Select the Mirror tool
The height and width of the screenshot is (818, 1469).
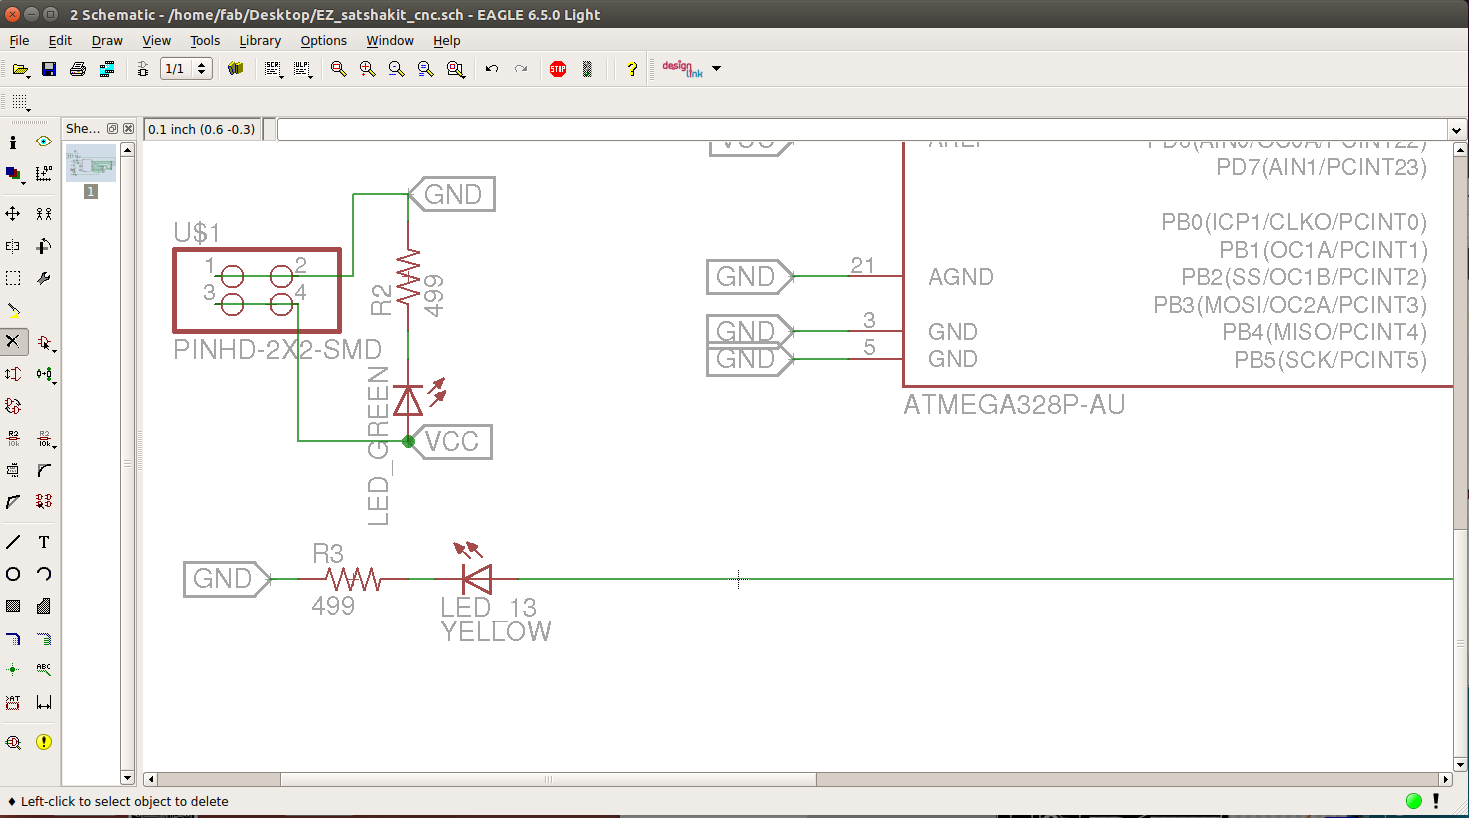coord(13,246)
